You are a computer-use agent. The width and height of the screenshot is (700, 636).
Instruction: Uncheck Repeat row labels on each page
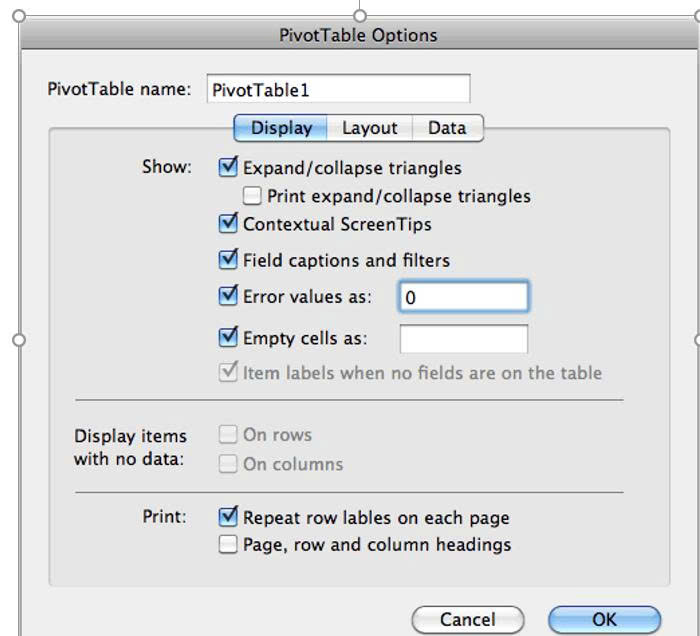pyautogui.click(x=228, y=518)
